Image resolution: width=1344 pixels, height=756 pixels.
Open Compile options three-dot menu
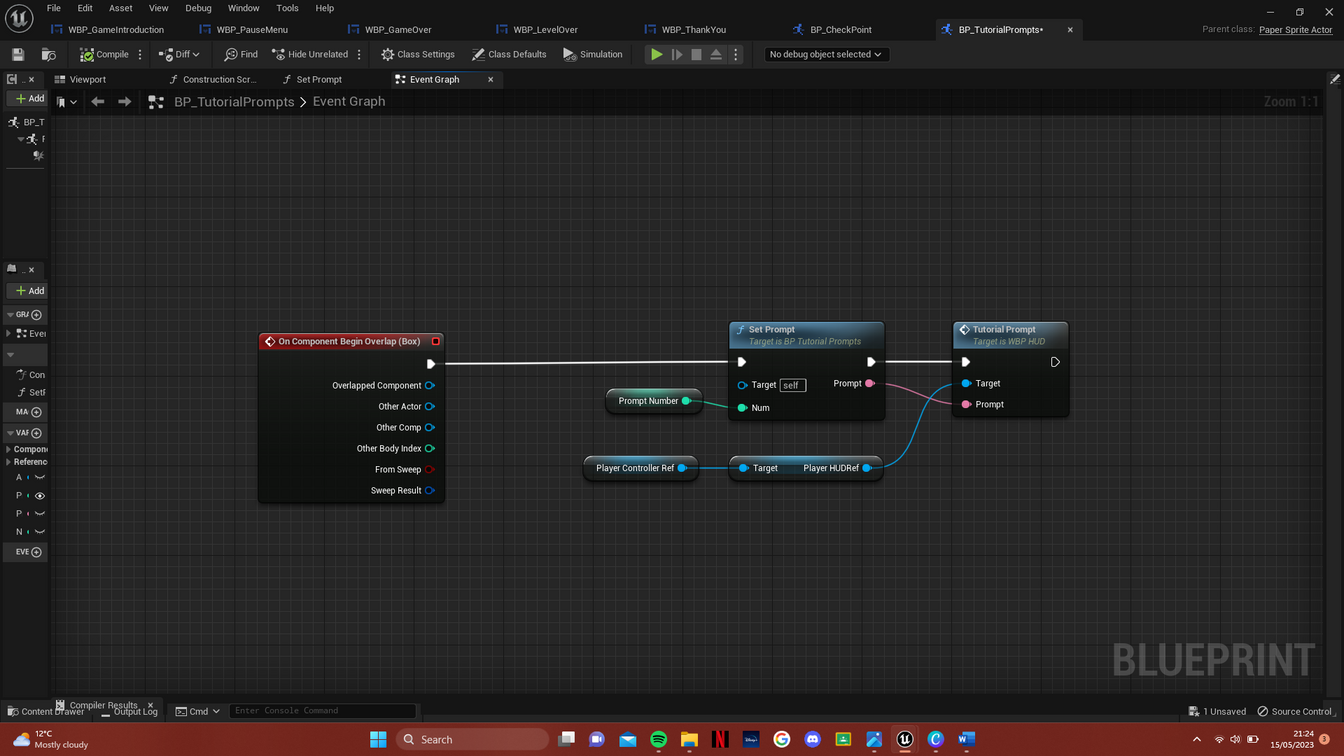(x=140, y=54)
